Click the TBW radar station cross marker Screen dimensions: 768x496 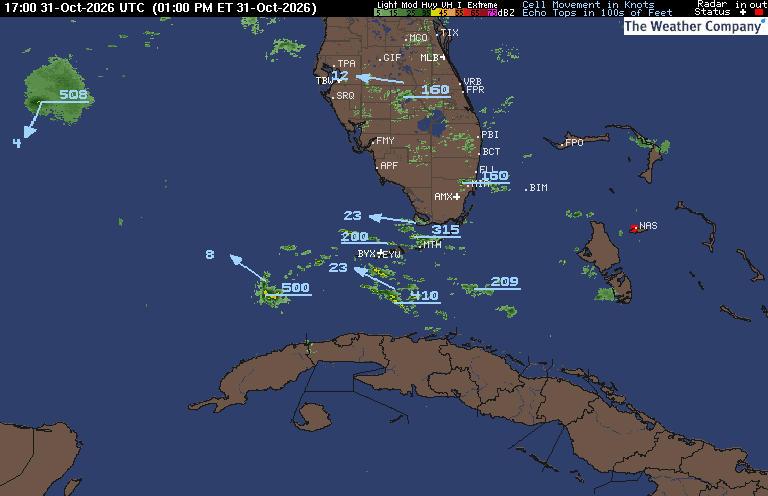(338, 80)
